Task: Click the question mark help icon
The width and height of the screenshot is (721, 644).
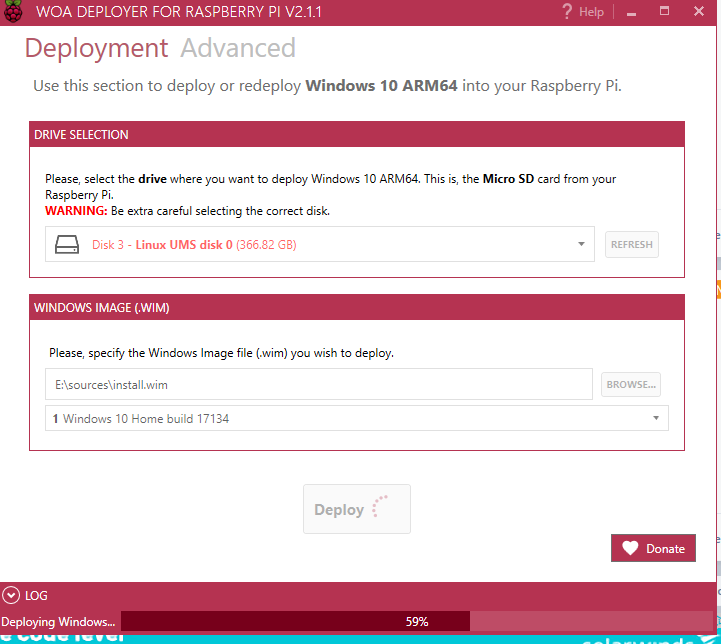Action: tap(567, 11)
